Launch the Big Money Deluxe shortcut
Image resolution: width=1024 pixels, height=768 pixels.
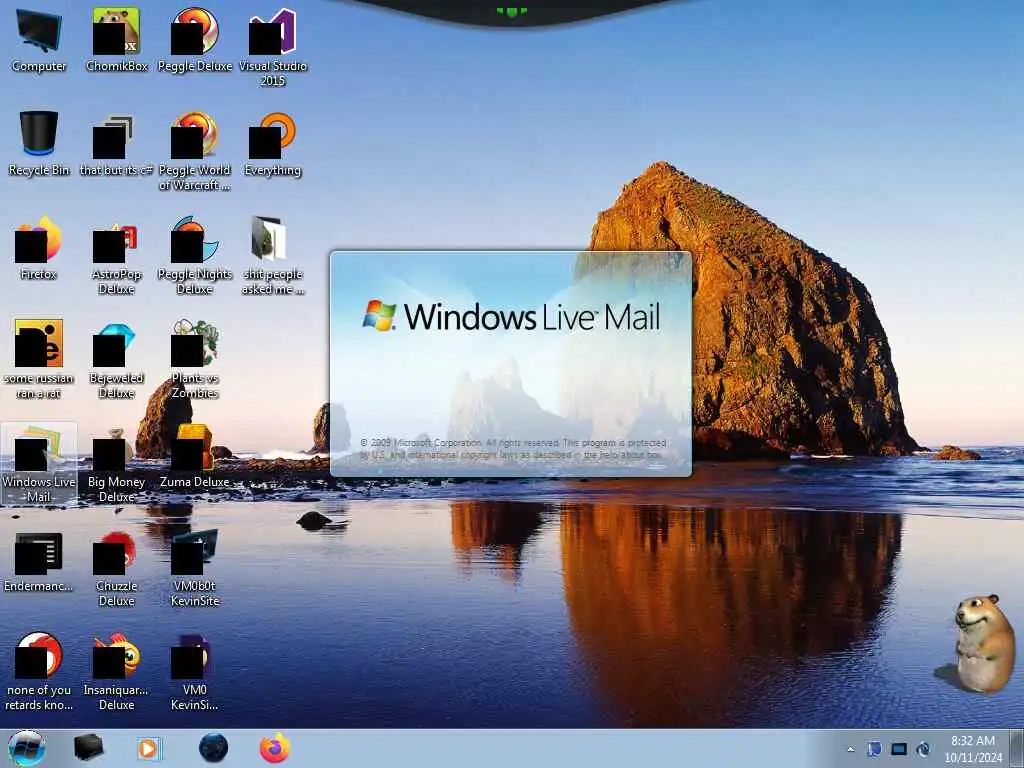(116, 464)
